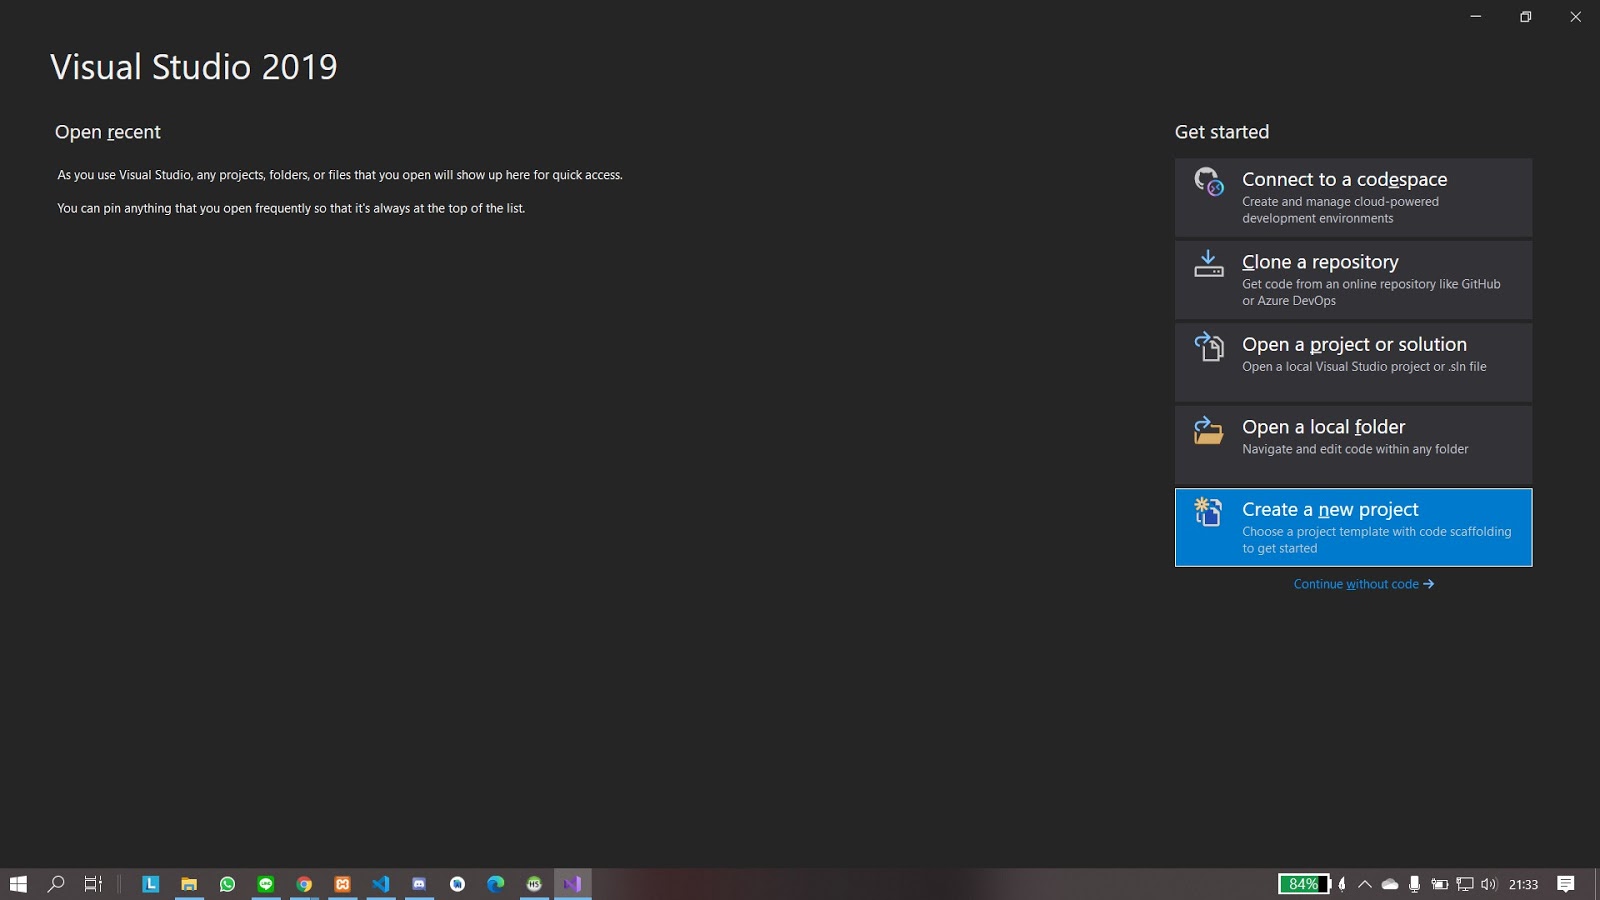Viewport: 1600px width, 900px height.
Task: Open the Windows Start menu
Action: point(18,884)
